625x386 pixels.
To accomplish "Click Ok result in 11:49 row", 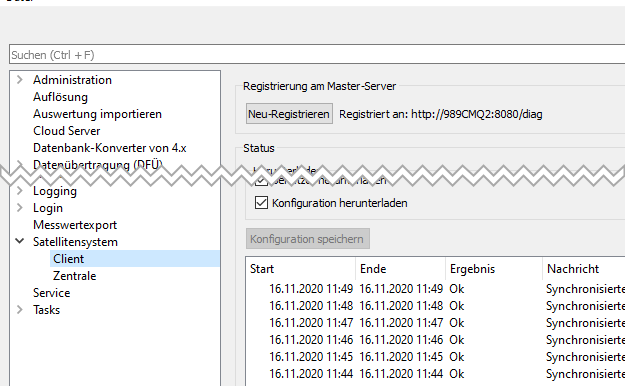I will coord(457,289).
